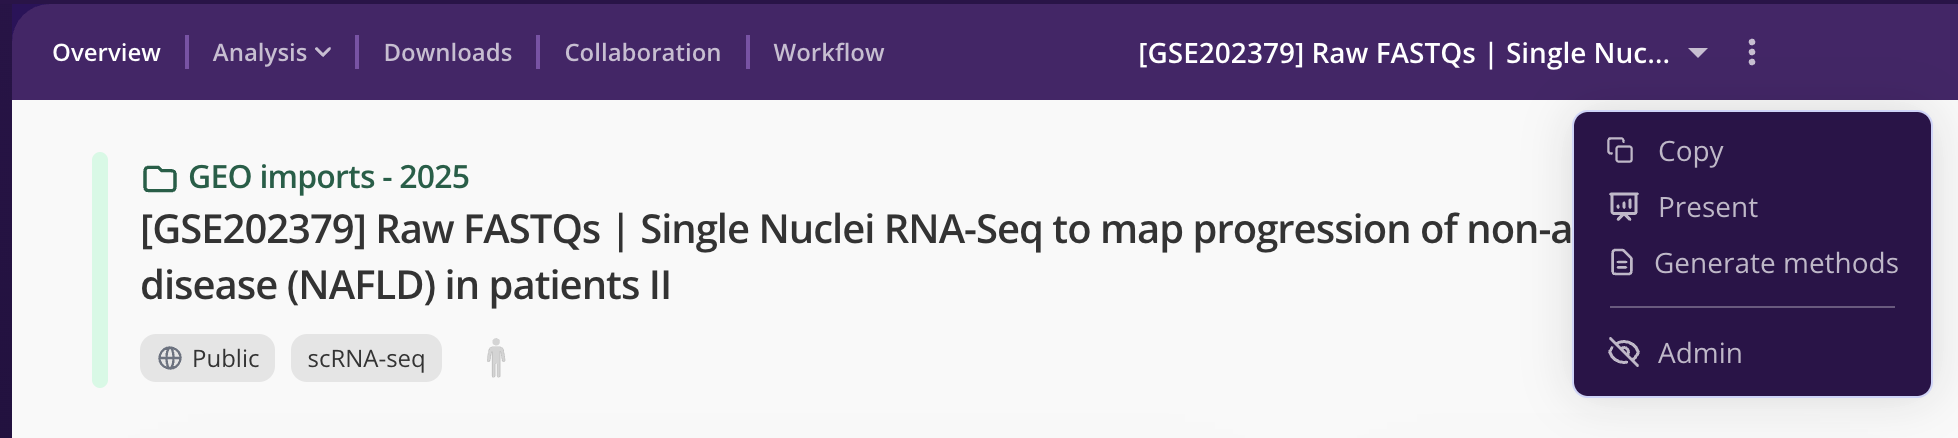
Task: Open the Workflow tab
Action: (x=828, y=52)
